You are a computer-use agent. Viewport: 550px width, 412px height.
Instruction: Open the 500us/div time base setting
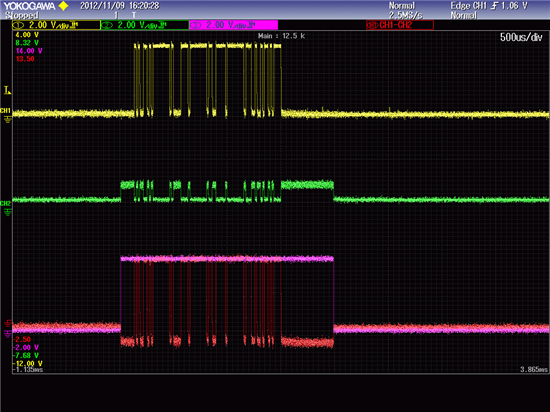coord(521,37)
